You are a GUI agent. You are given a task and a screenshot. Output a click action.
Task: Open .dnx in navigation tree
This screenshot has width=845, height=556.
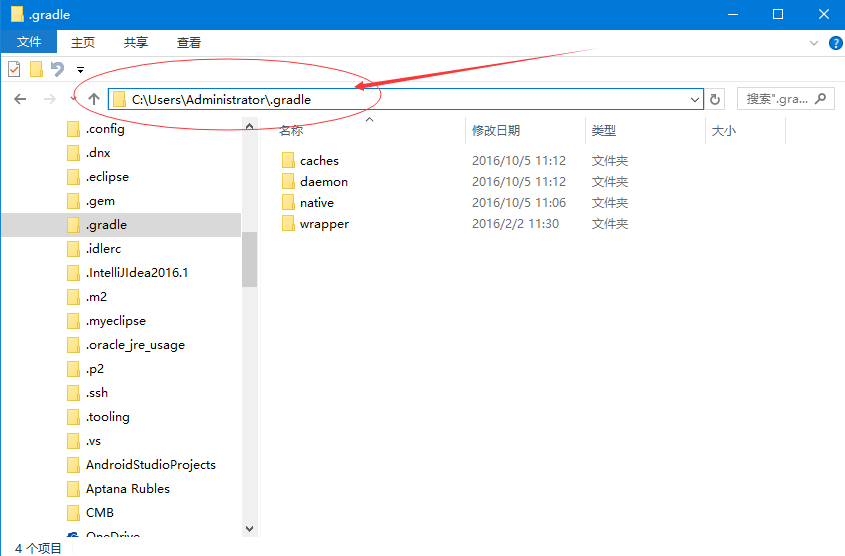point(98,153)
